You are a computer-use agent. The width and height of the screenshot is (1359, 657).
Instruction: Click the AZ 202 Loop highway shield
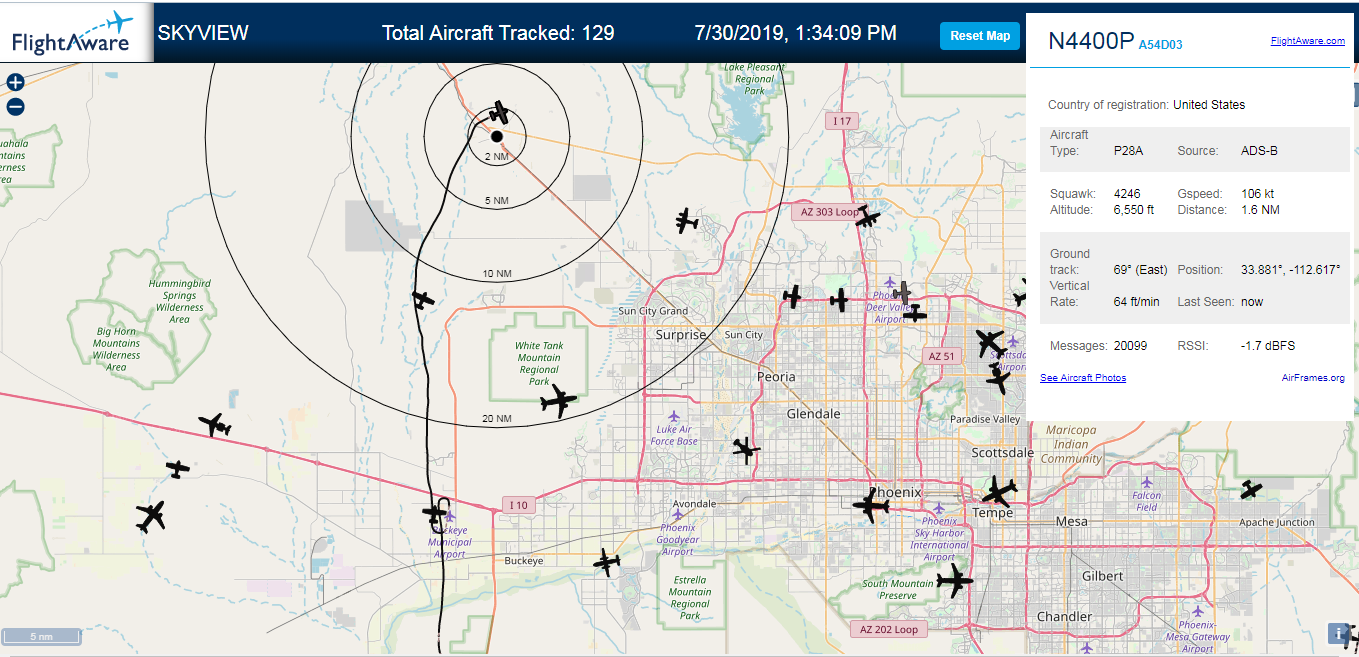click(x=889, y=629)
